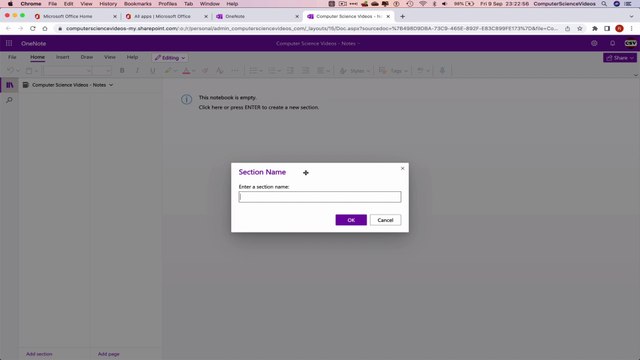This screenshot has width=640, height=360.
Task: Open the History menu in menu bar
Action: (108, 4)
